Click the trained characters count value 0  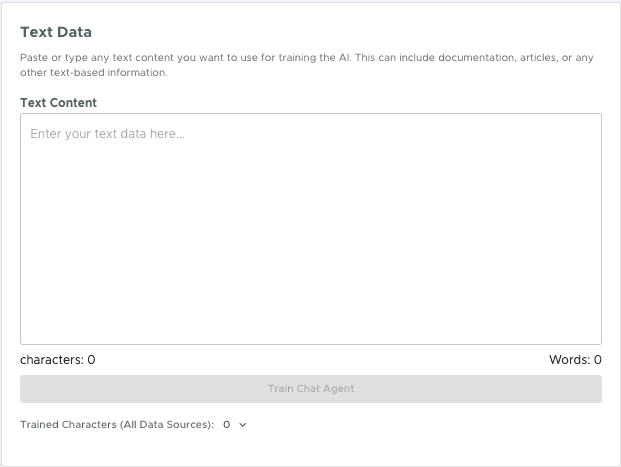227,425
